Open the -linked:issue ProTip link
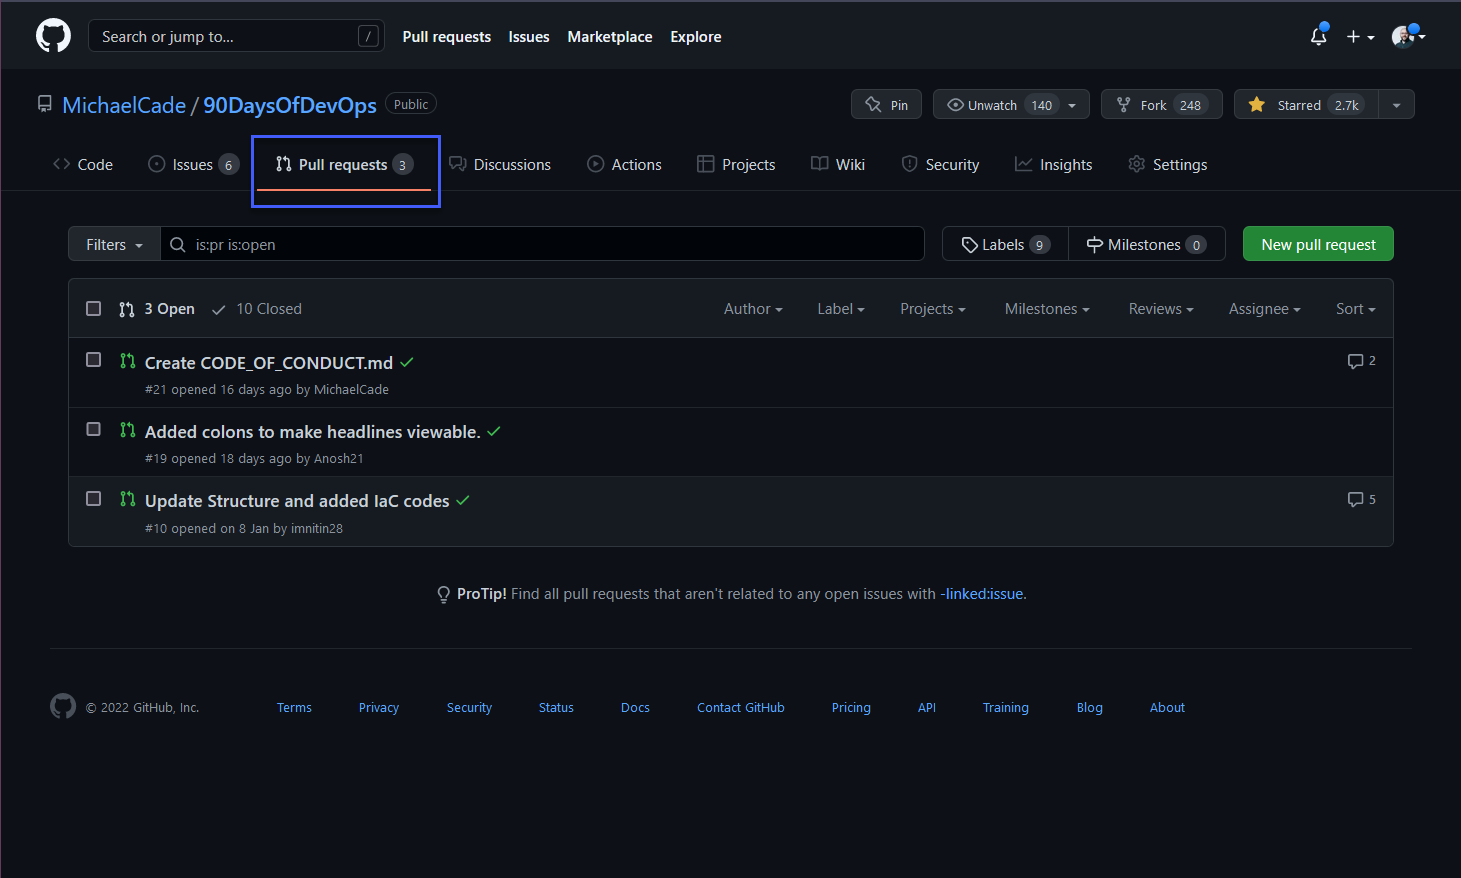 coord(981,593)
